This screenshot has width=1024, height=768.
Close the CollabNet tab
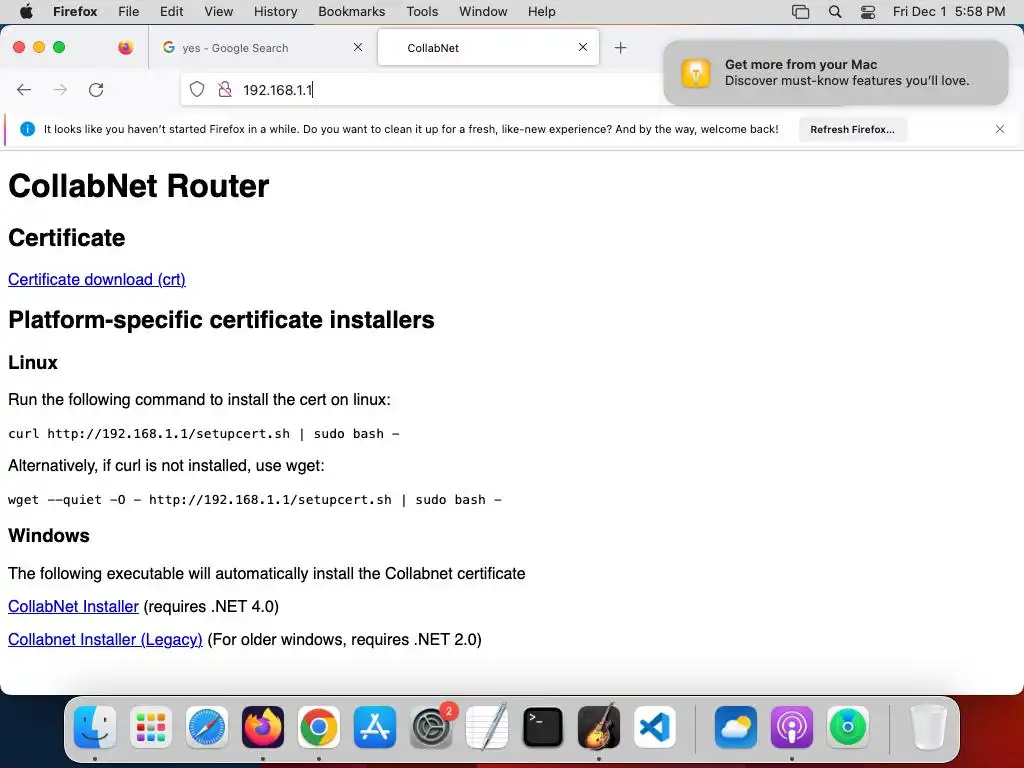(583, 47)
